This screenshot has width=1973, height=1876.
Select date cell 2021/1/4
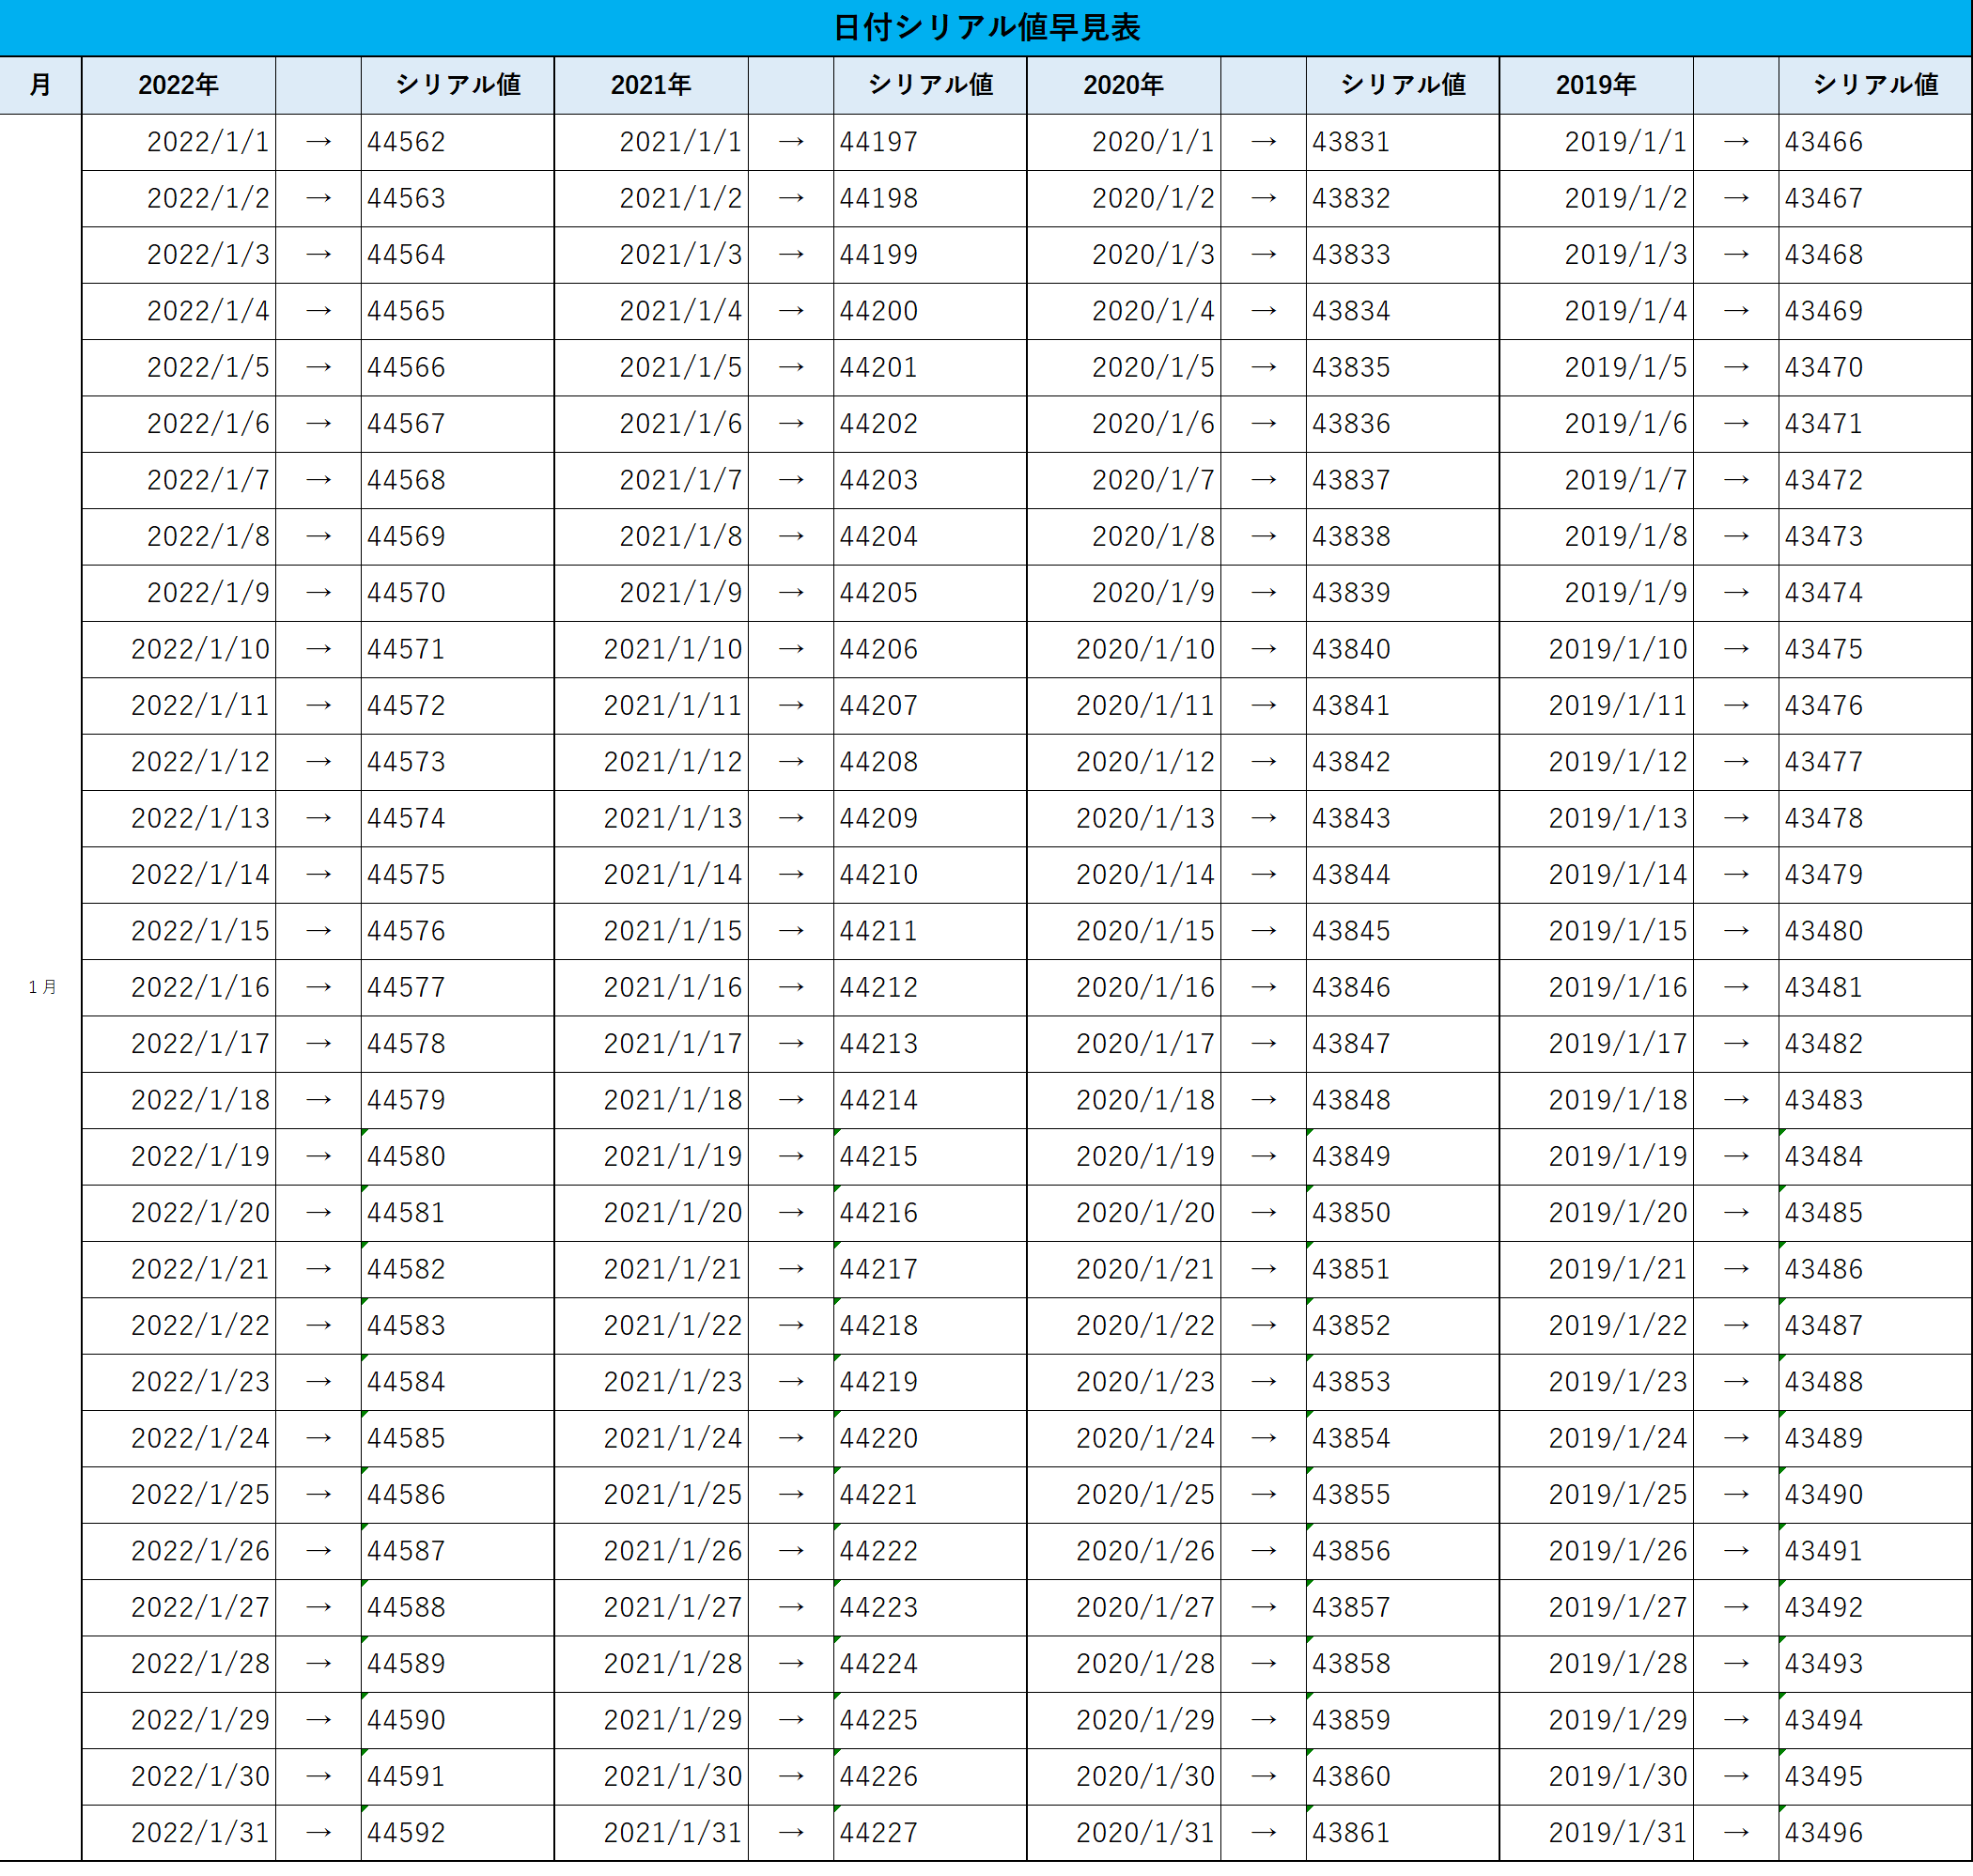tap(651, 311)
